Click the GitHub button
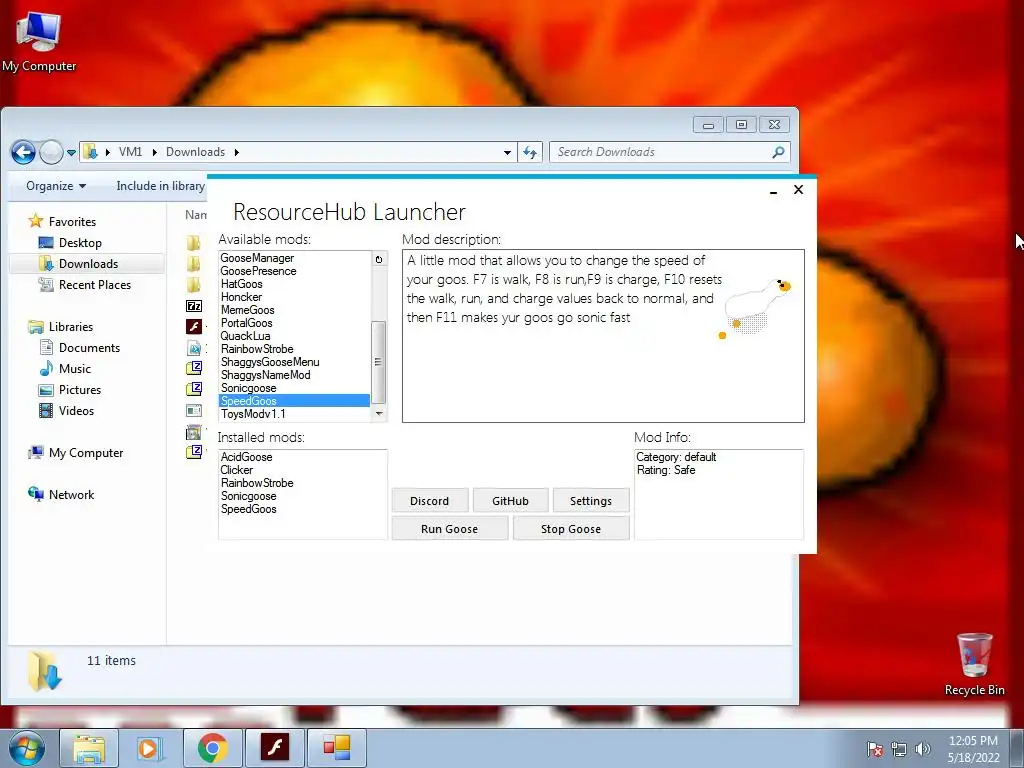Viewport: 1024px width, 768px height. (510, 501)
